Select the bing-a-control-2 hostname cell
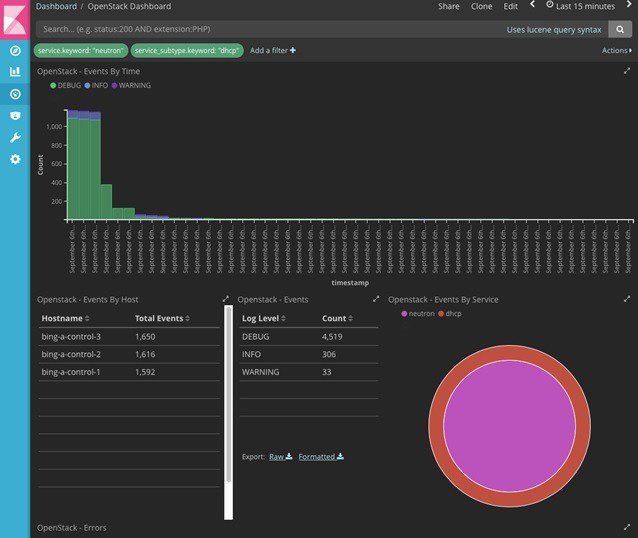Viewport: 638px width, 538px height. pos(71,354)
